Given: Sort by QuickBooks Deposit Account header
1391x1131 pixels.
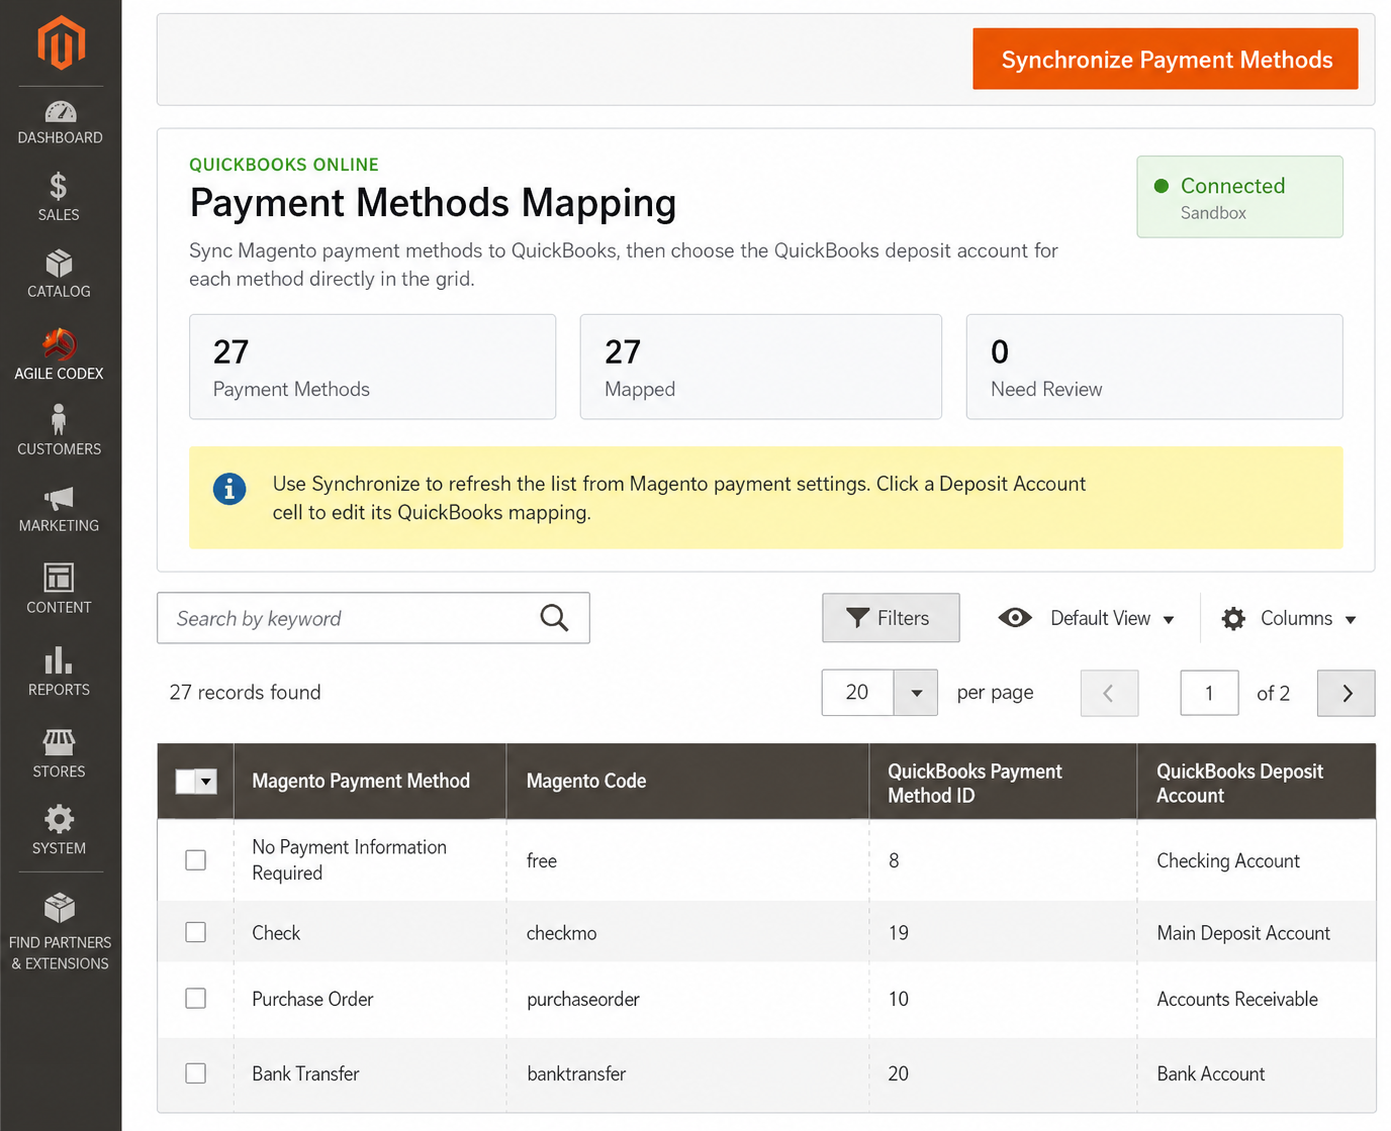Looking at the screenshot, I should tap(1256, 781).
